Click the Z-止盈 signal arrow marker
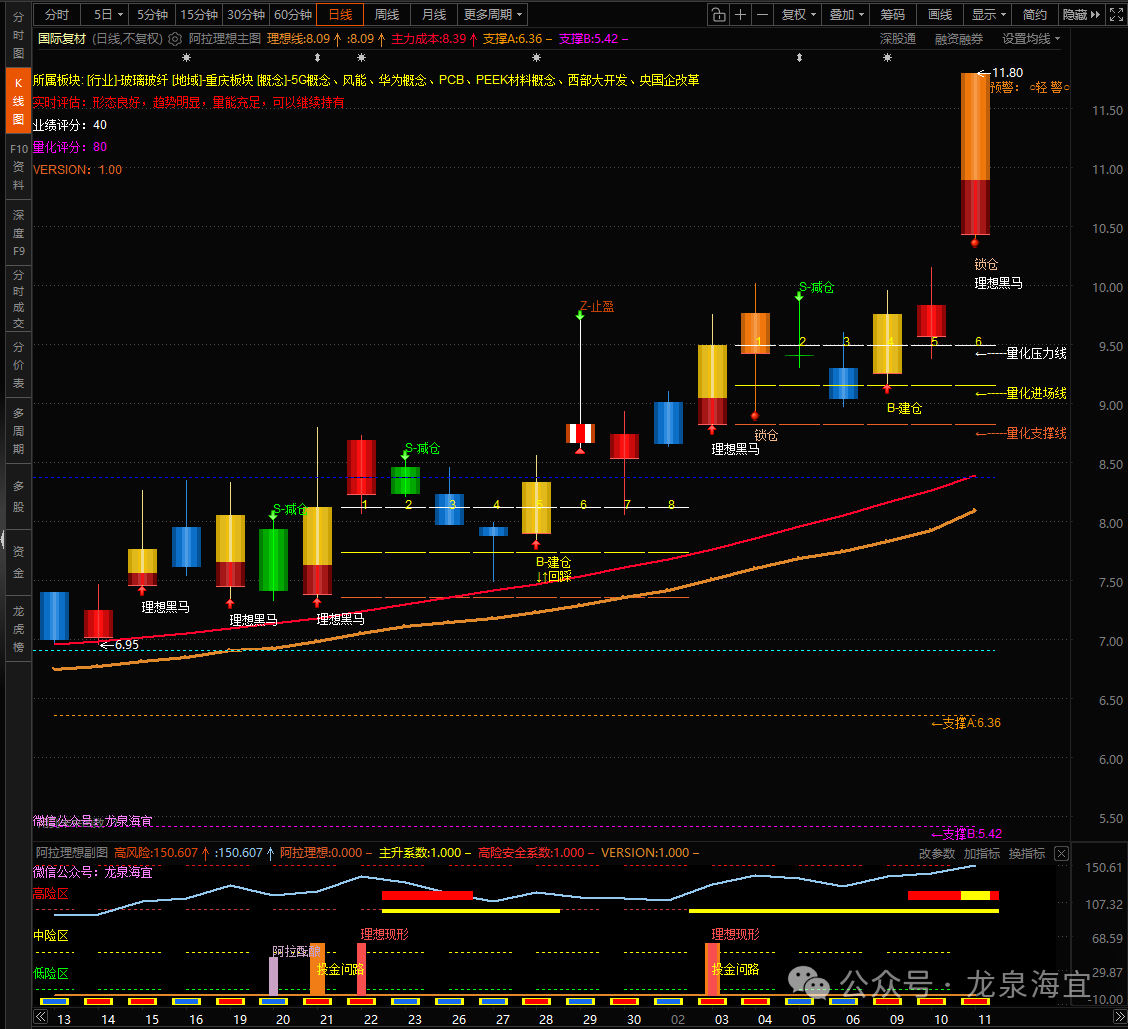Viewport: 1128px width, 1029px height. tap(580, 315)
